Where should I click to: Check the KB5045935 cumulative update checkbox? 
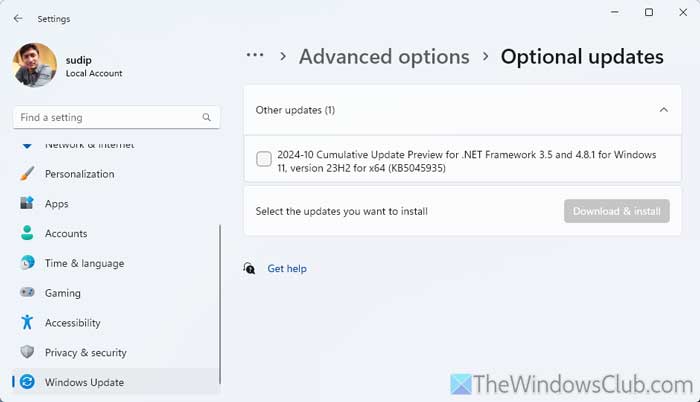coord(264,159)
